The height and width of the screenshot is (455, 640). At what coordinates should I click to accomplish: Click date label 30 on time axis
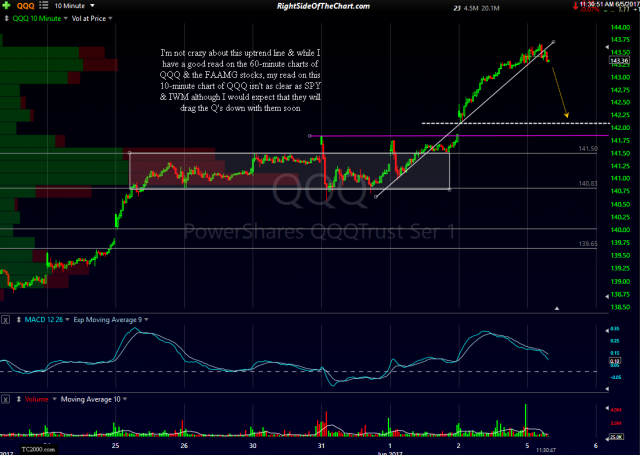click(x=253, y=445)
